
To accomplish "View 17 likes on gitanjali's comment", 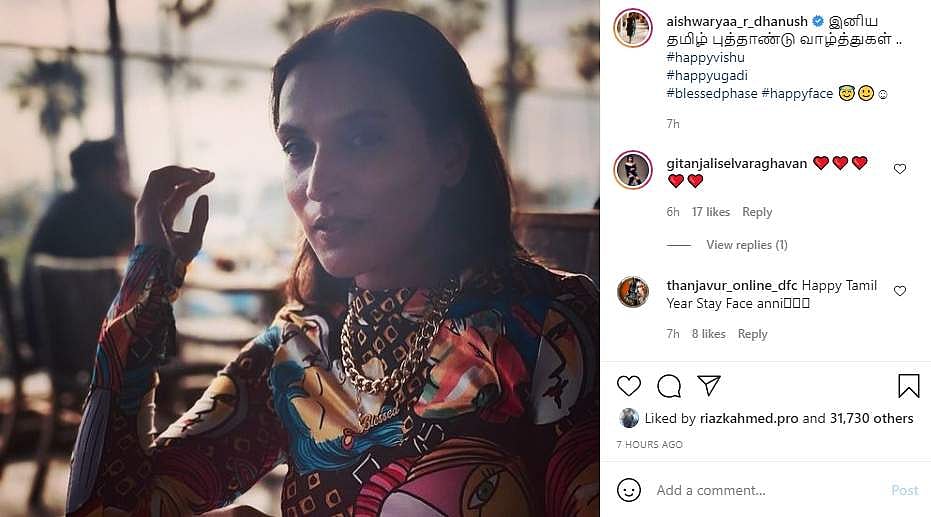I will point(711,212).
